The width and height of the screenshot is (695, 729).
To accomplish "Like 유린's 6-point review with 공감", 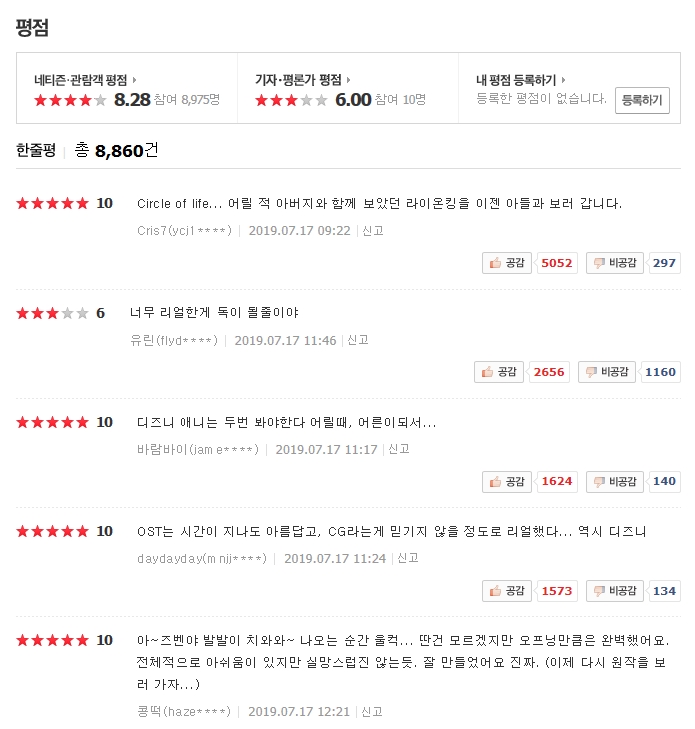I will click(x=499, y=372).
